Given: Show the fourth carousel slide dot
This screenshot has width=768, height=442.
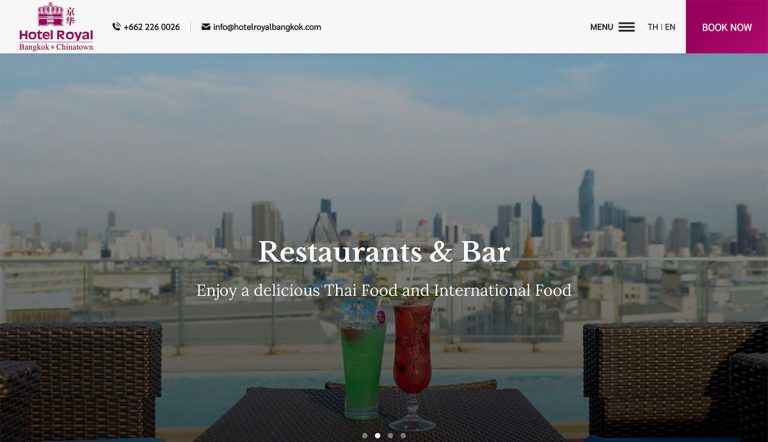Looking at the screenshot, I should tap(403, 435).
